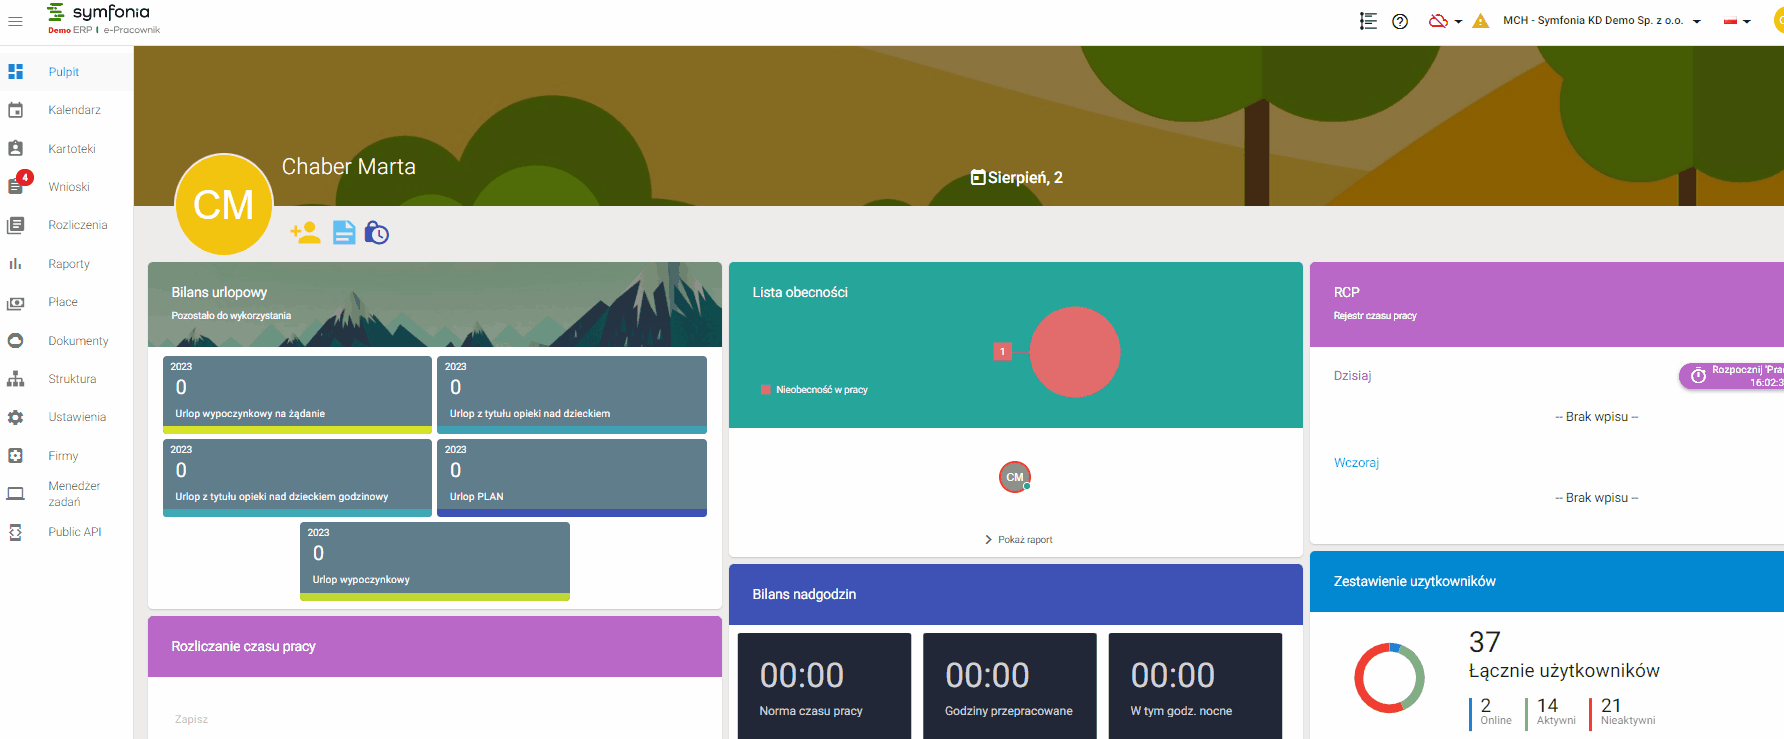Click the Sierpień date calendar selector
This screenshot has height=739, width=1784.
pyautogui.click(x=1016, y=178)
